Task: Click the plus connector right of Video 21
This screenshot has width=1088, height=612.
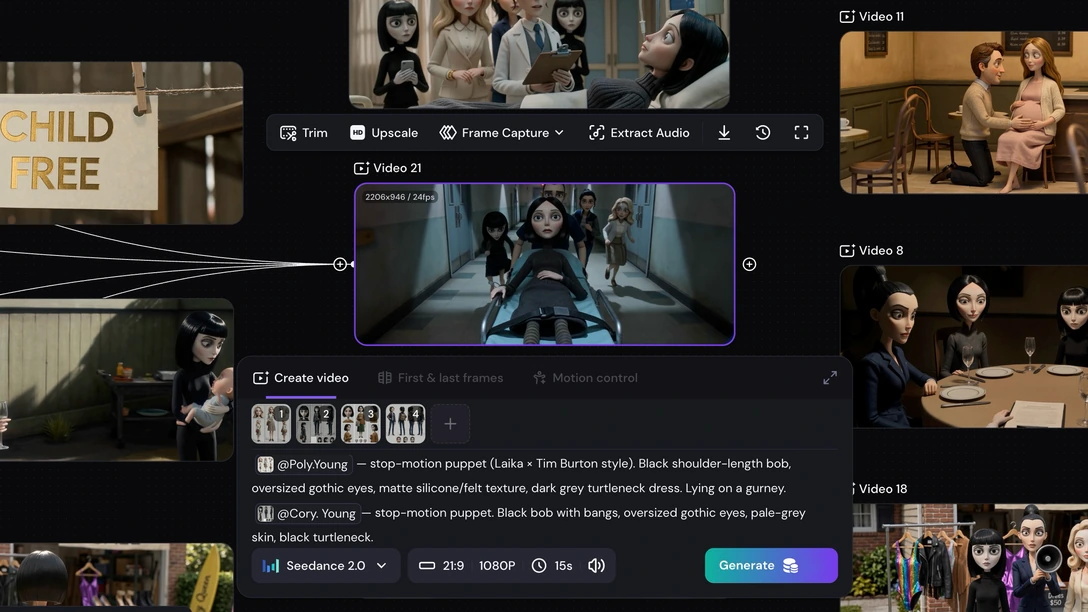Action: coord(749,264)
